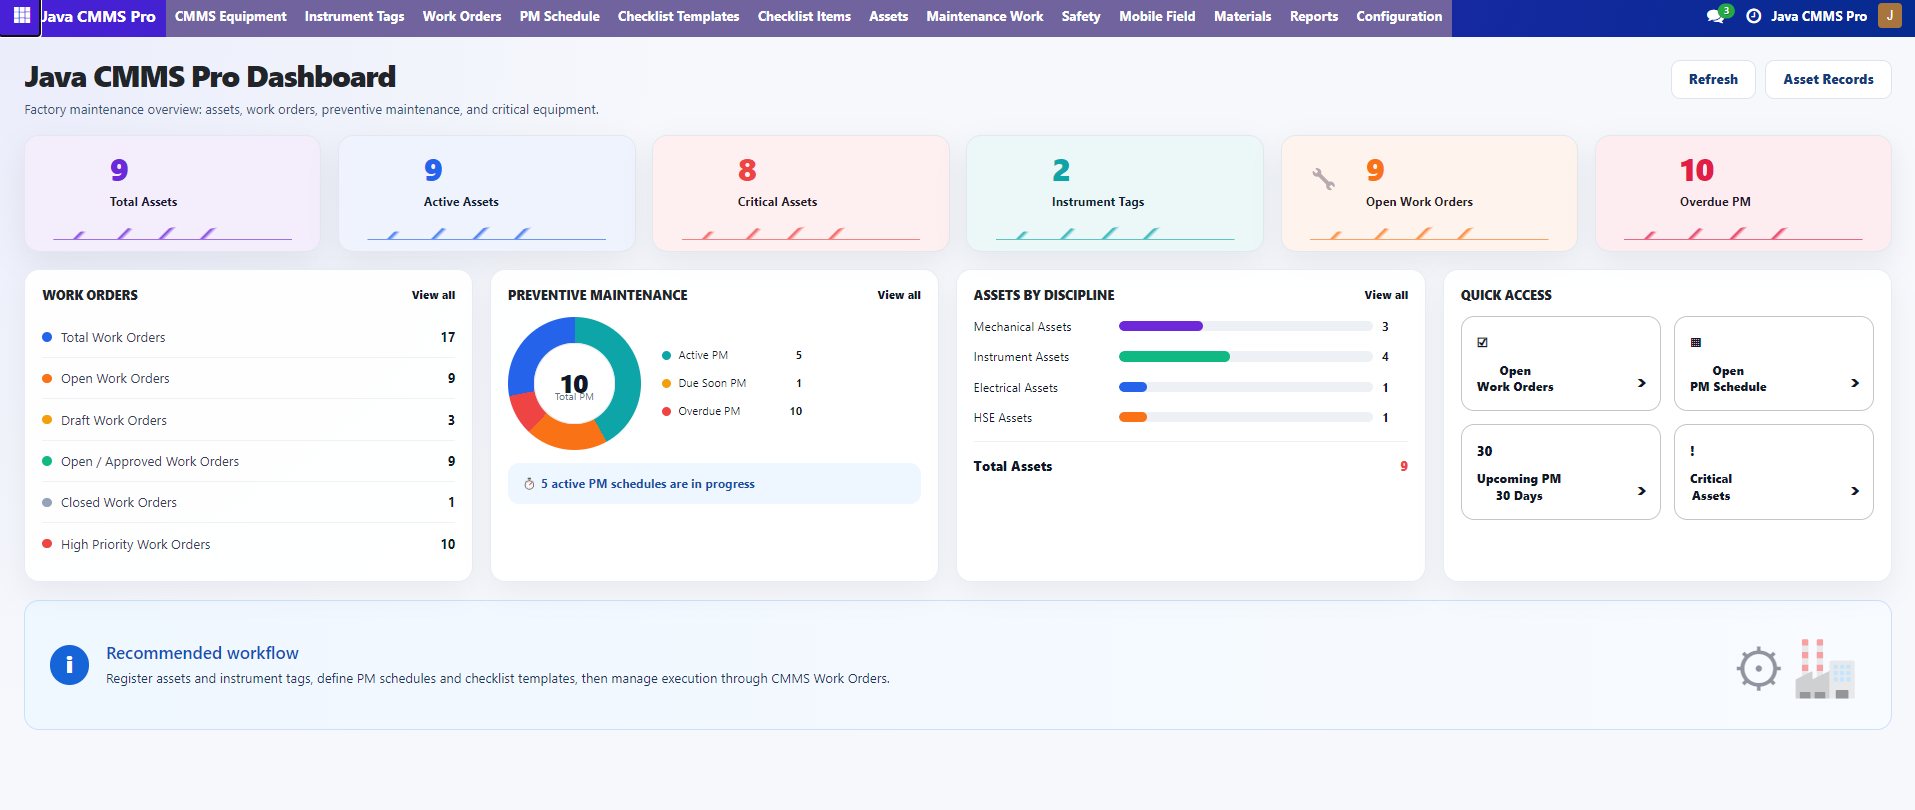Click the wrench icon on Open Work Orders card
This screenshot has width=1915, height=810.
point(1323,179)
